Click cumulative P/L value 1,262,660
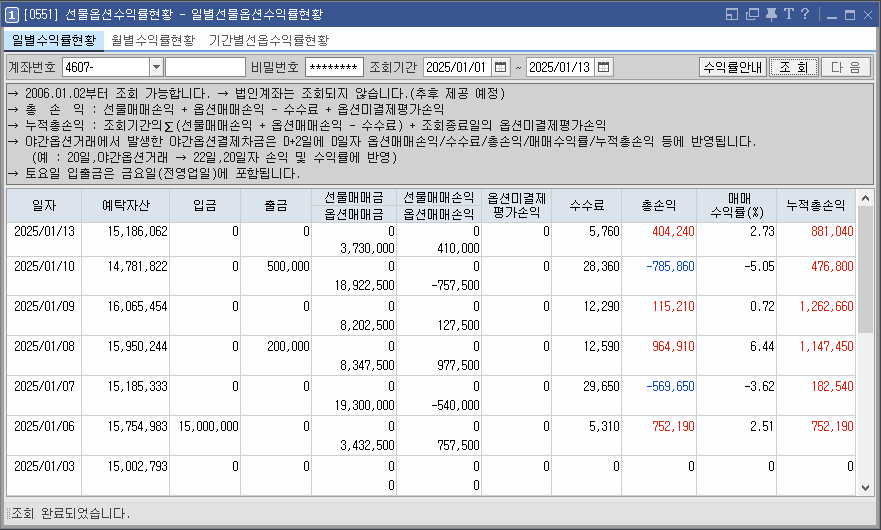The image size is (881, 530). tap(826, 306)
